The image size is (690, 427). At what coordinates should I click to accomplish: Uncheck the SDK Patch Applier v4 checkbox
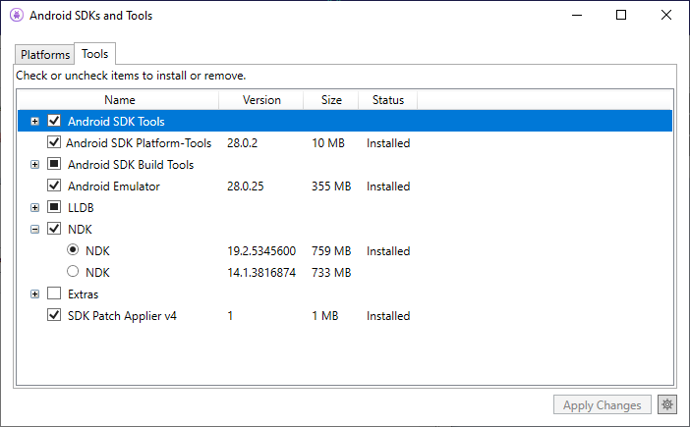tap(54, 315)
